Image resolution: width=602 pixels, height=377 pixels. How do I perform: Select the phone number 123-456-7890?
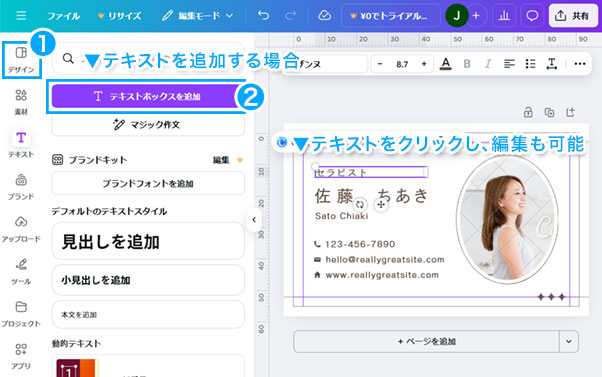point(360,244)
